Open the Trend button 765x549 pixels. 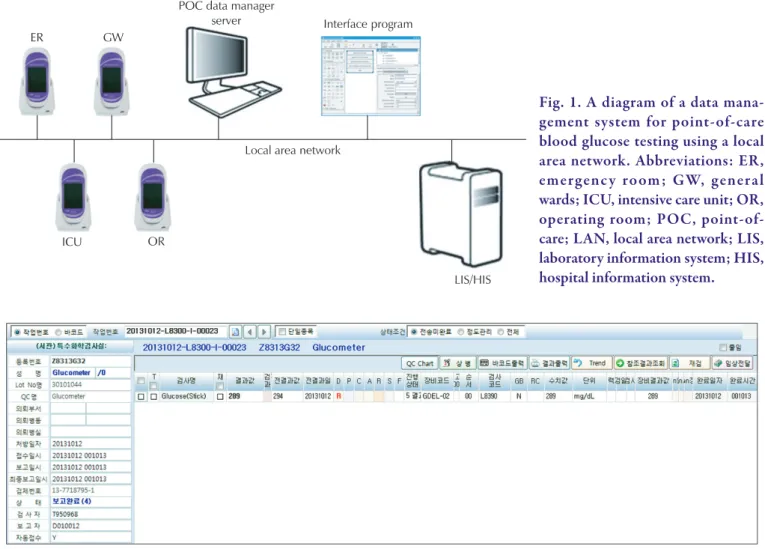click(591, 363)
